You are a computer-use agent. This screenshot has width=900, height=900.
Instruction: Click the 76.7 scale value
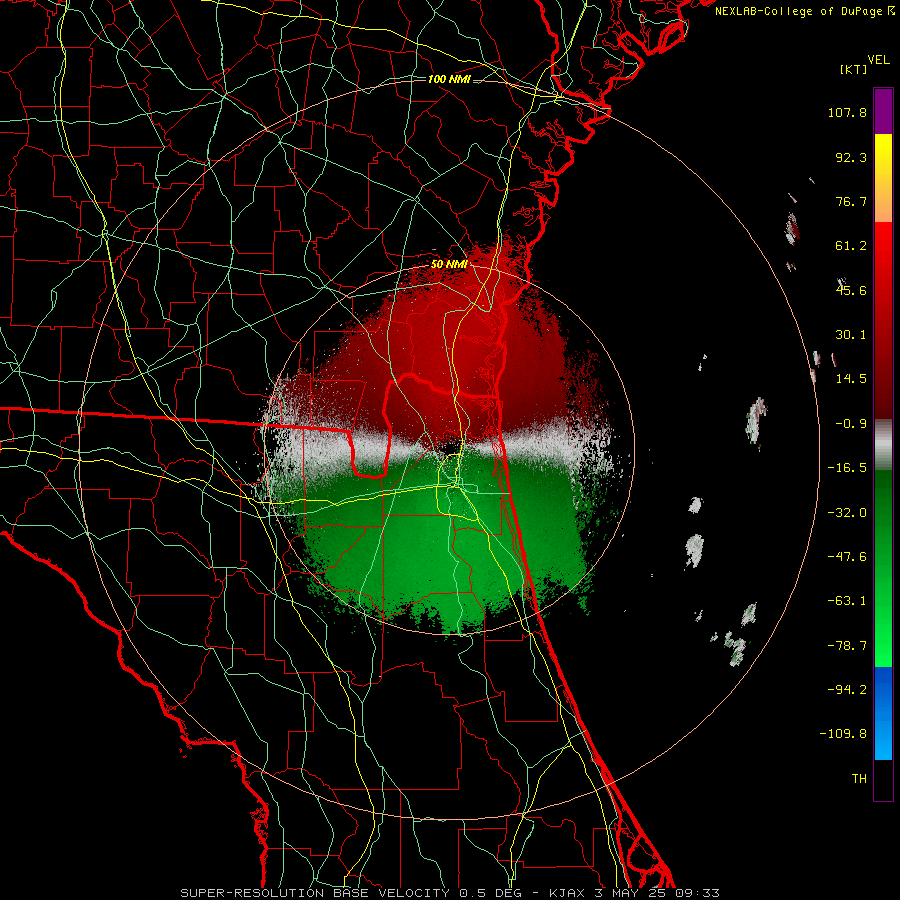click(851, 201)
